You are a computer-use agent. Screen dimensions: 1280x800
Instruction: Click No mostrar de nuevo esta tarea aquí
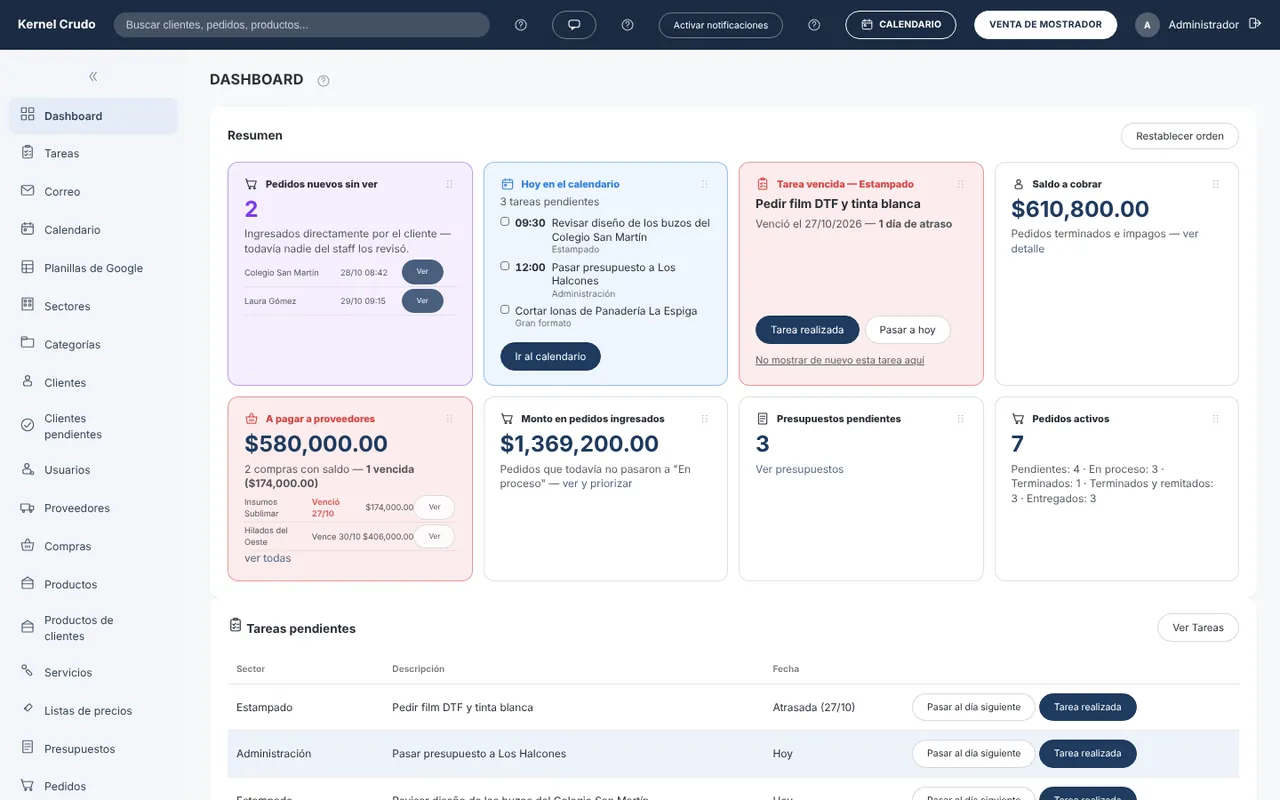[840, 360]
